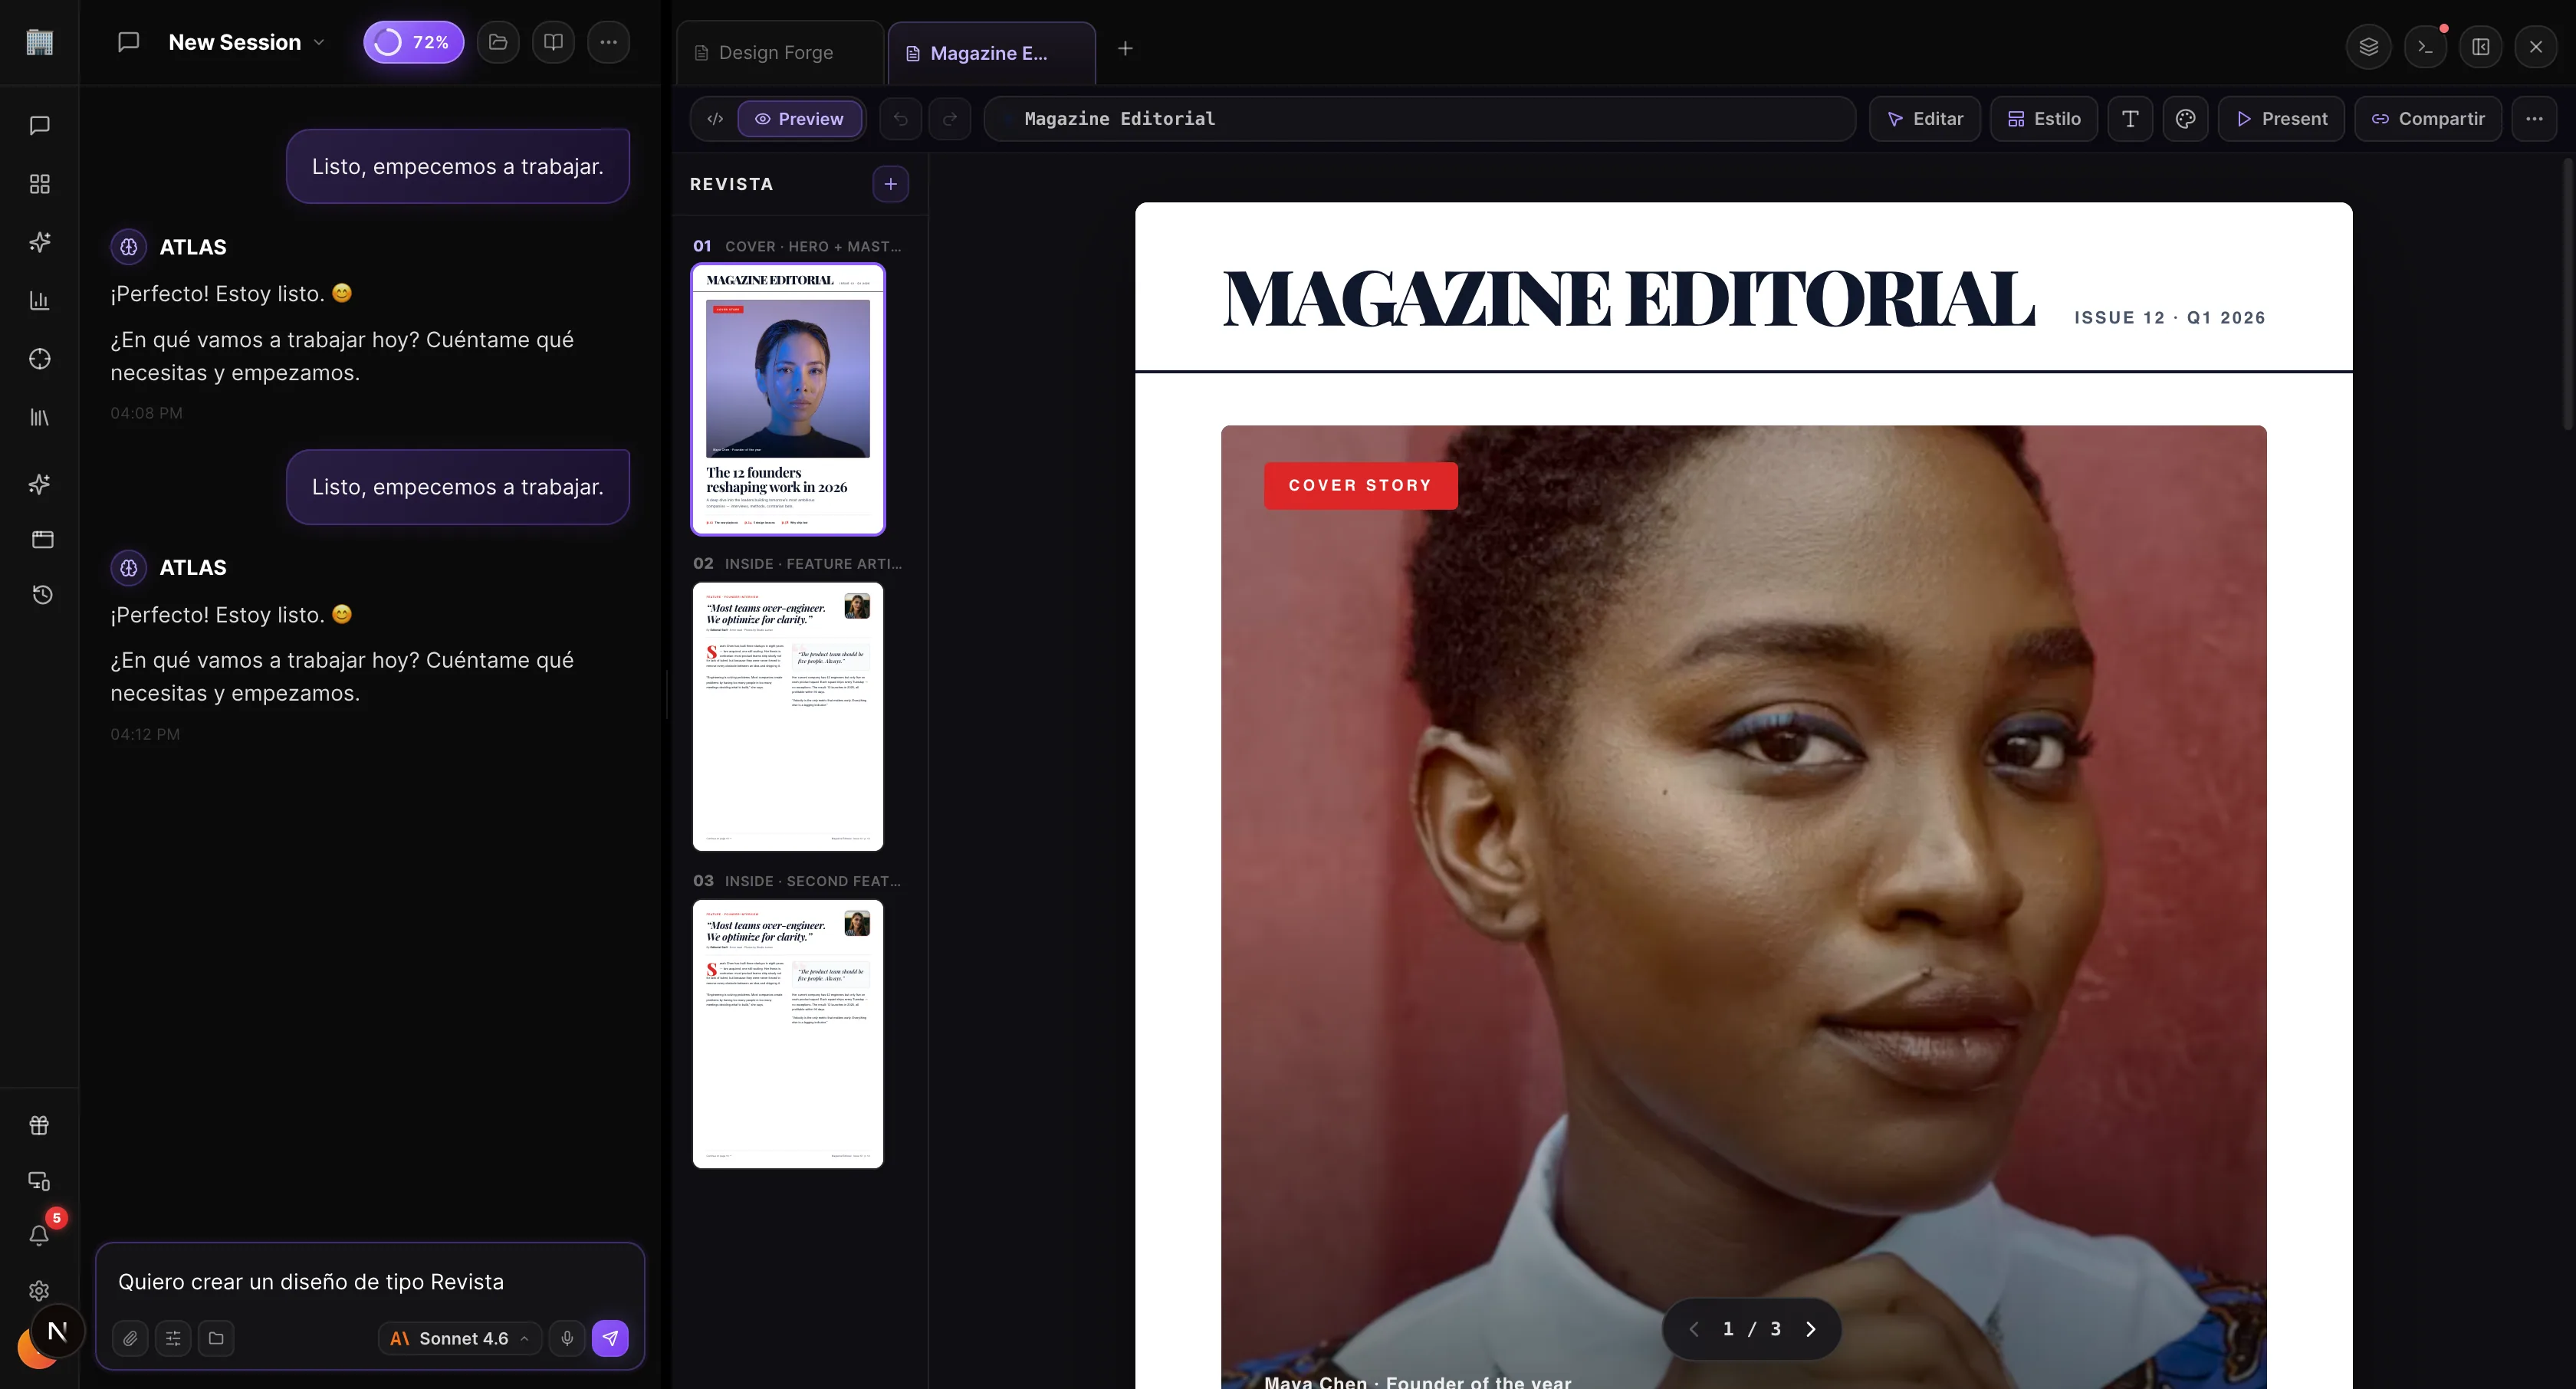Add a page in the REVISTA panel
The image size is (2576, 1389).
[x=890, y=184]
